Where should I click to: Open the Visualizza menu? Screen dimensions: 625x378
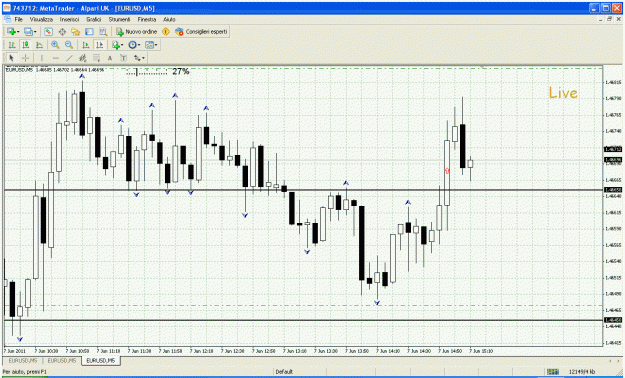(41, 19)
